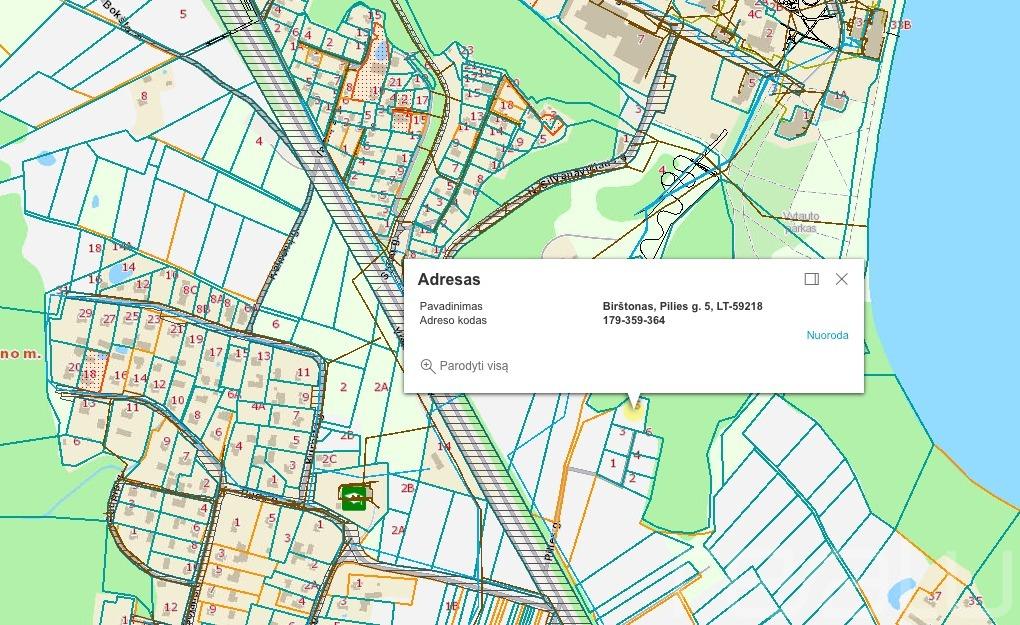Select address code 179-359-364
1020x625 pixels.
[634, 321]
